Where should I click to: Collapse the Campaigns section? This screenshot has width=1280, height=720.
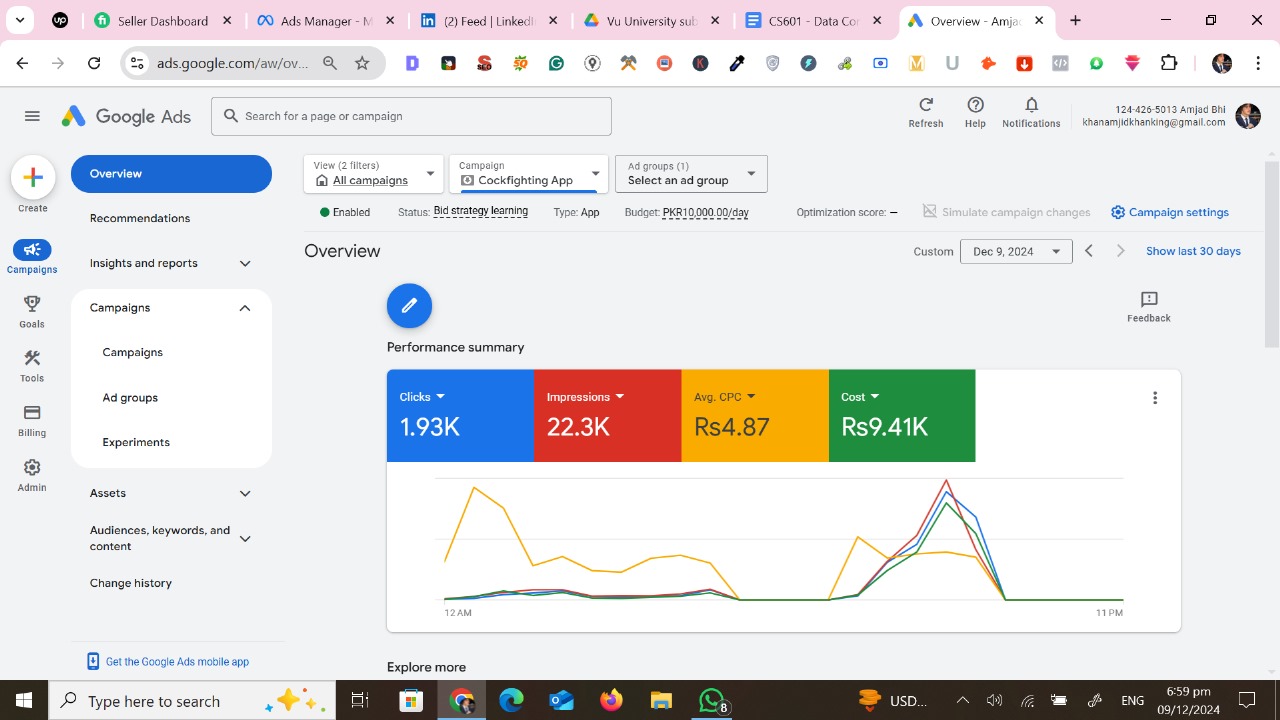pyautogui.click(x=245, y=308)
